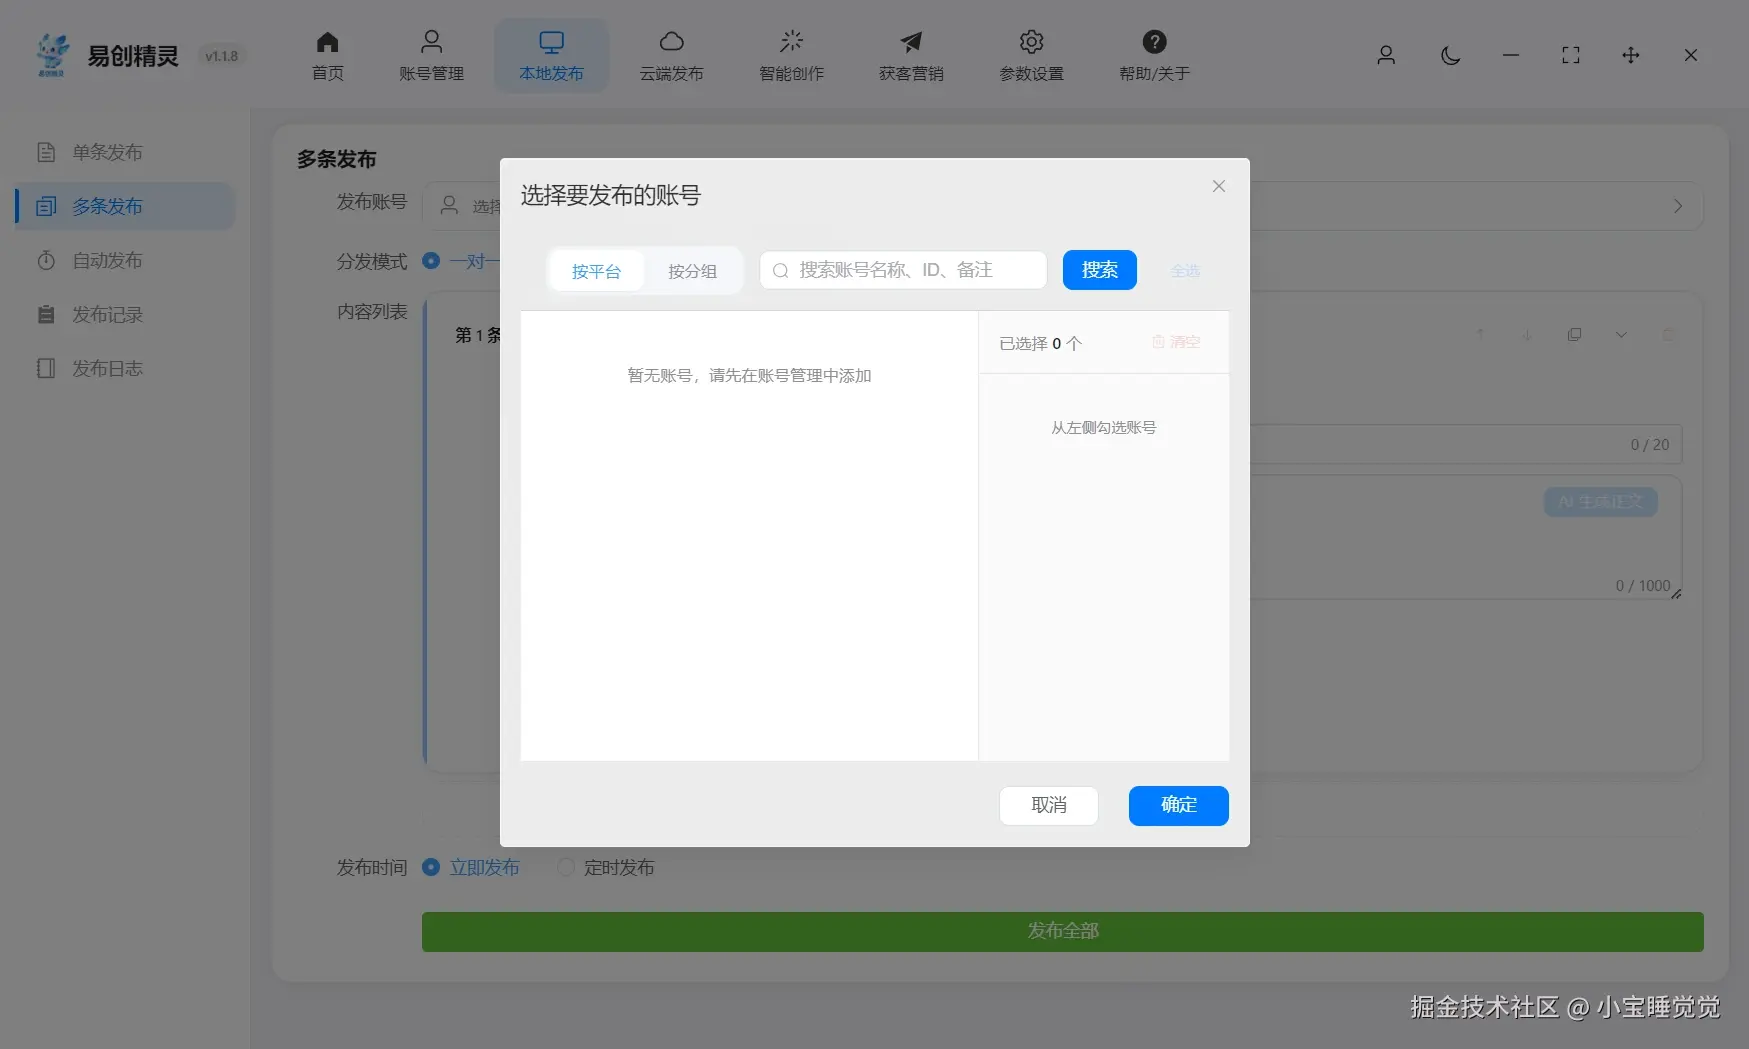Select the 定时发布 radio option
The height and width of the screenshot is (1049, 1749).
[567, 868]
